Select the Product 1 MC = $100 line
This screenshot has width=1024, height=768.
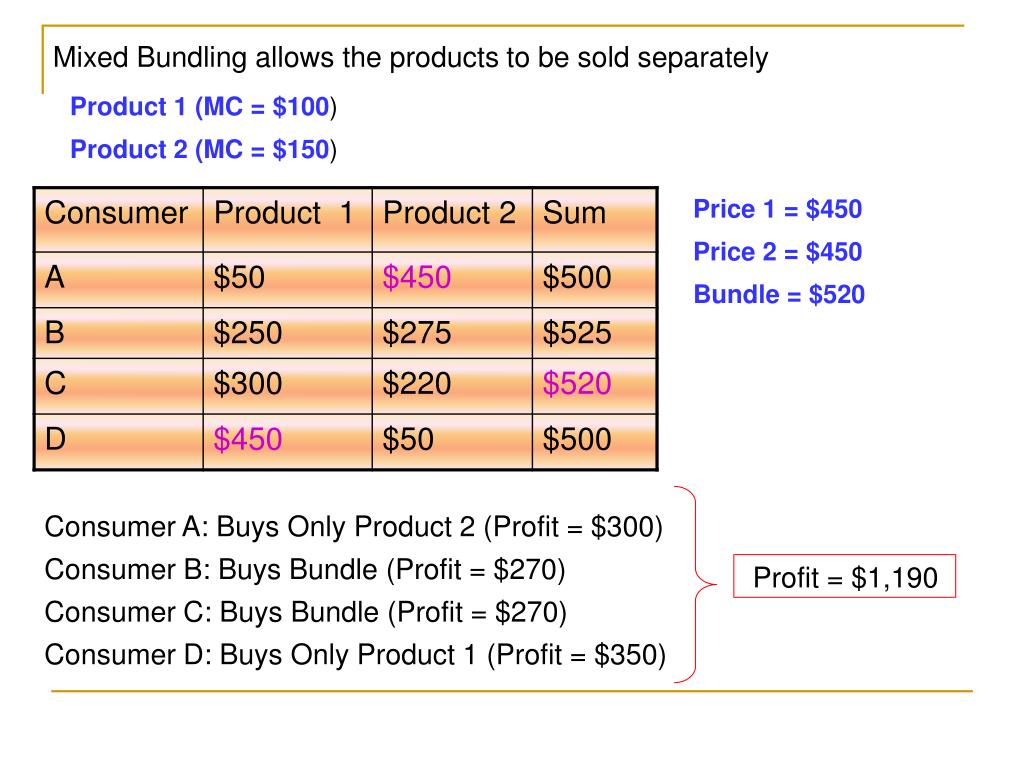[x=203, y=107]
